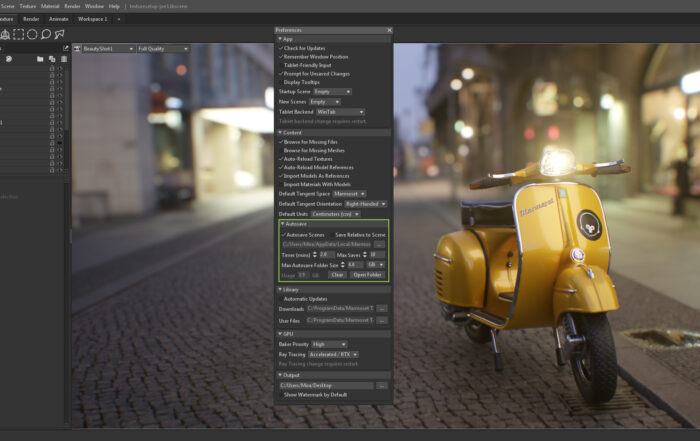
Task: Click the pencil edit icon above scene panel
Action: (66, 48)
